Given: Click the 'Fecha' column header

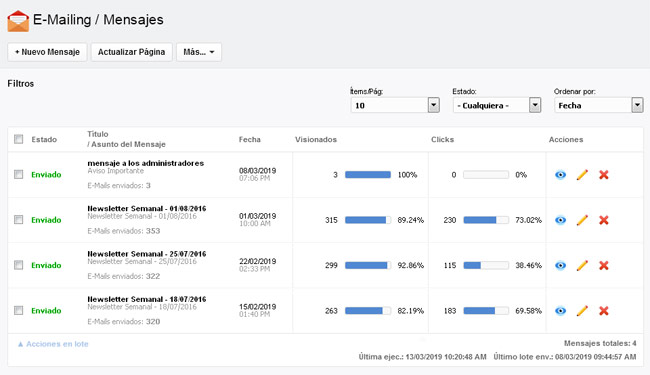Looking at the screenshot, I should [x=250, y=140].
